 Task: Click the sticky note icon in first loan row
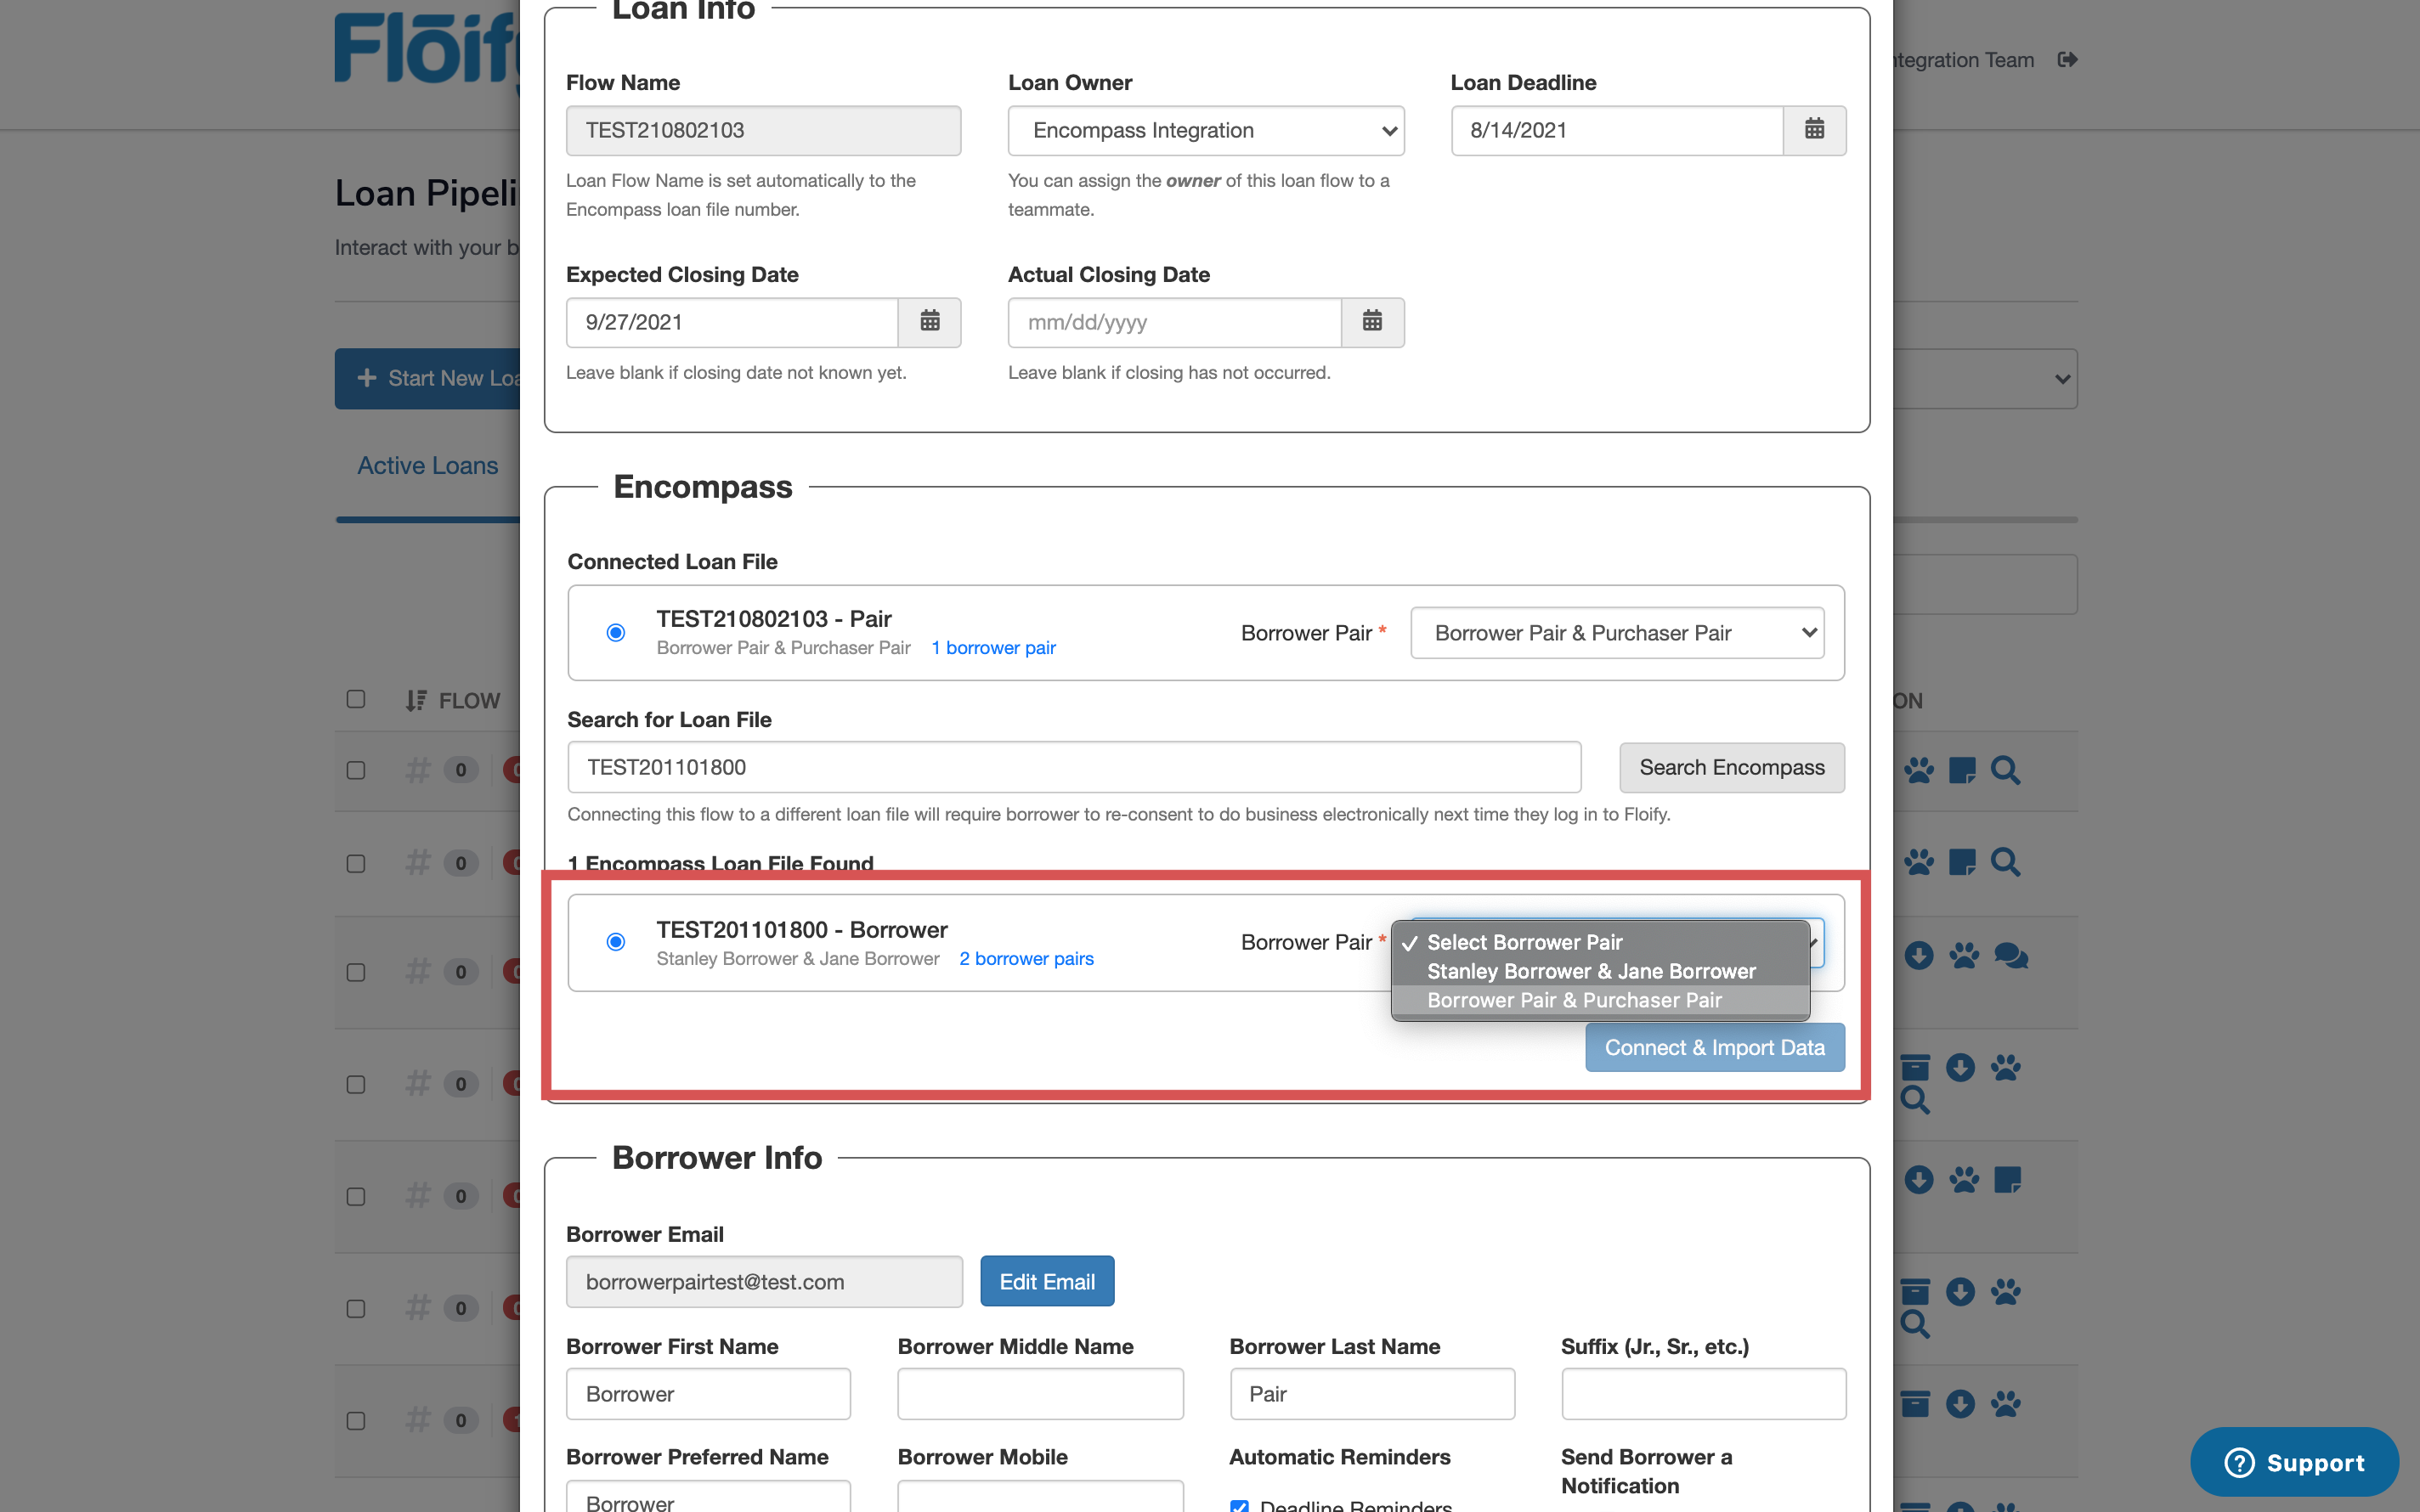(1962, 770)
